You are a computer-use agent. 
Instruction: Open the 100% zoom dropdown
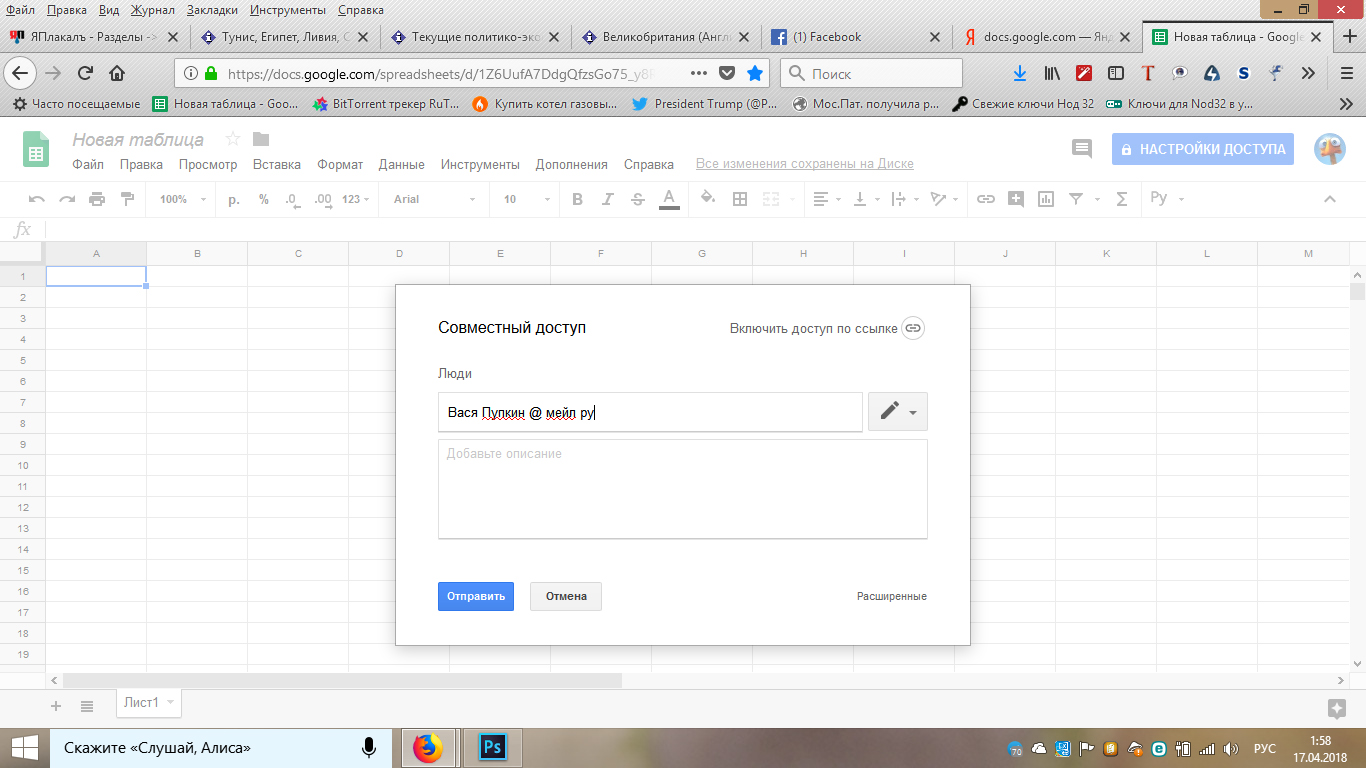click(183, 199)
